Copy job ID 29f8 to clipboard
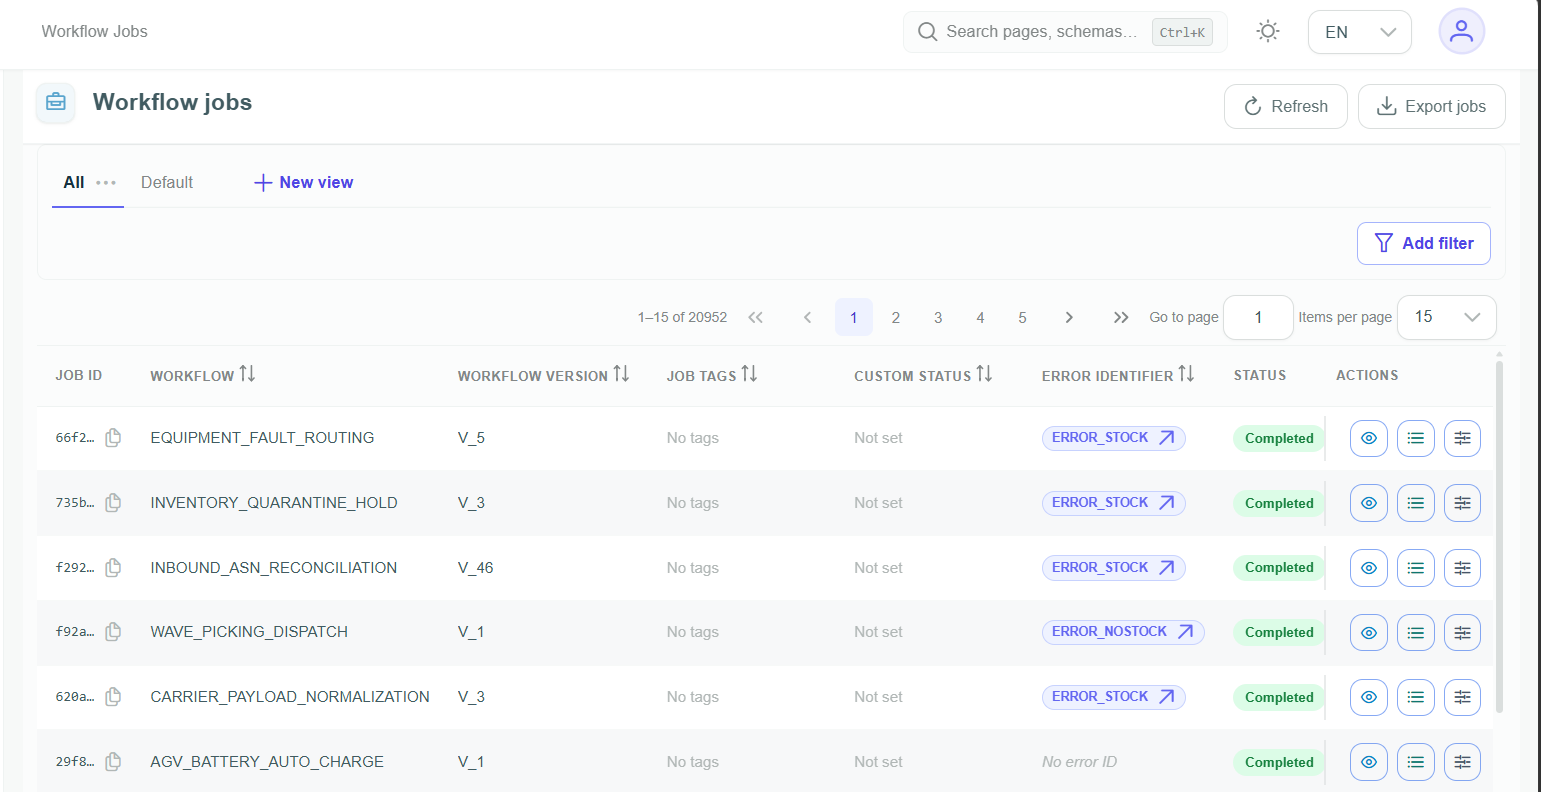The height and width of the screenshot is (792, 1541). coord(113,762)
